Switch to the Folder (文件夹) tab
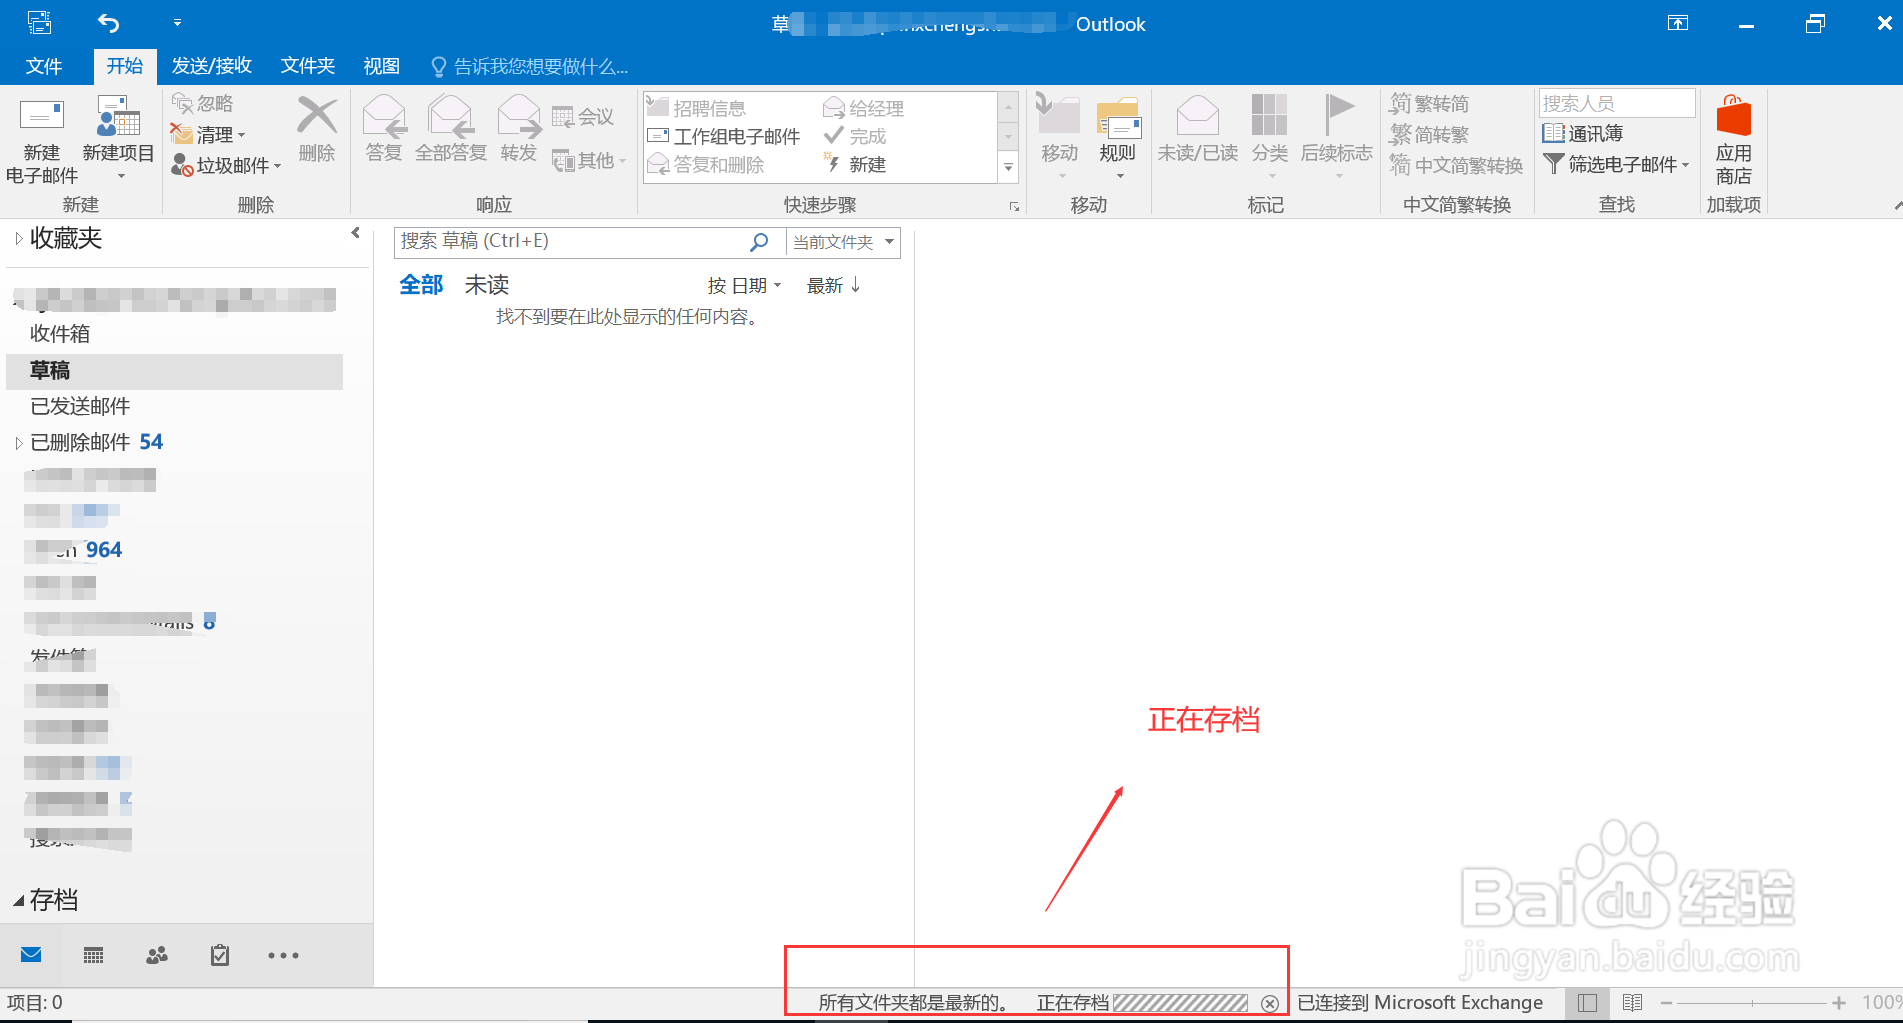This screenshot has height=1023, width=1903. point(308,66)
